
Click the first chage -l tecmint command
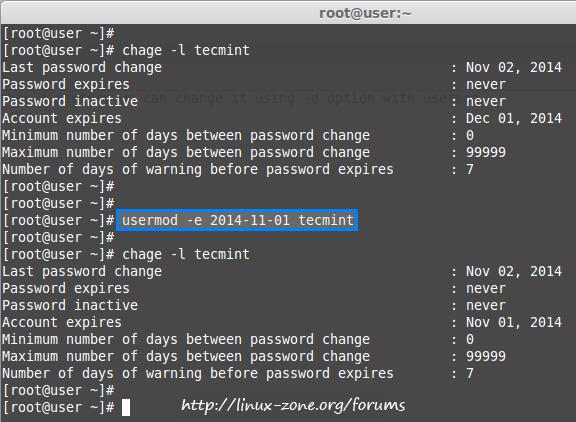coord(186,50)
